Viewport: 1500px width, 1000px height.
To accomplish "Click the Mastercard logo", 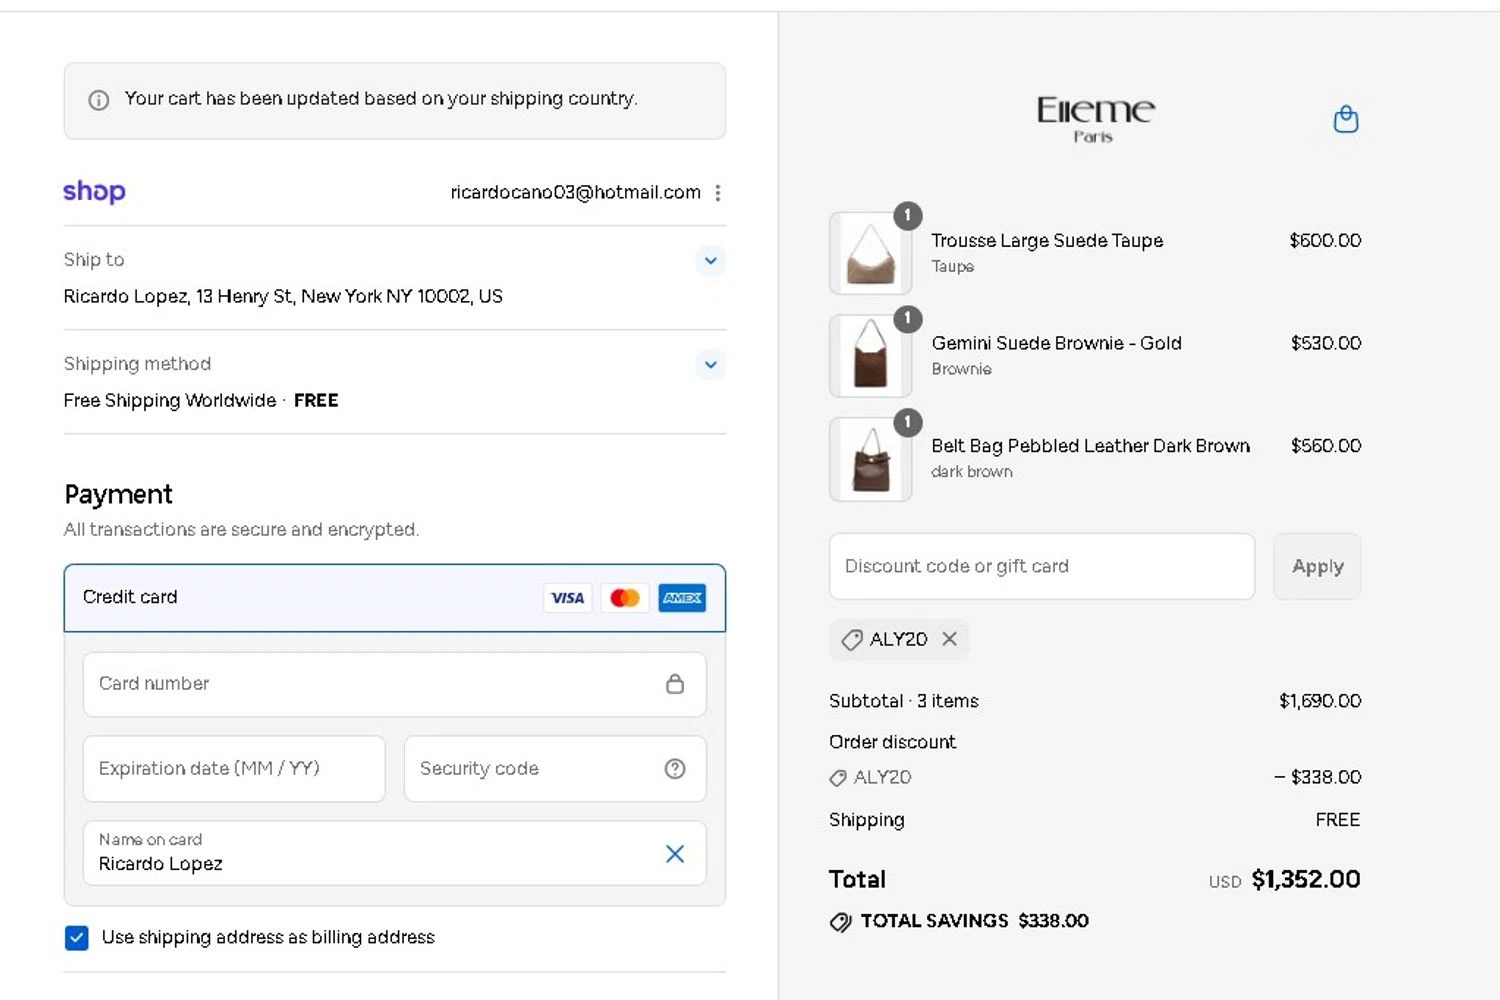I will [625, 598].
